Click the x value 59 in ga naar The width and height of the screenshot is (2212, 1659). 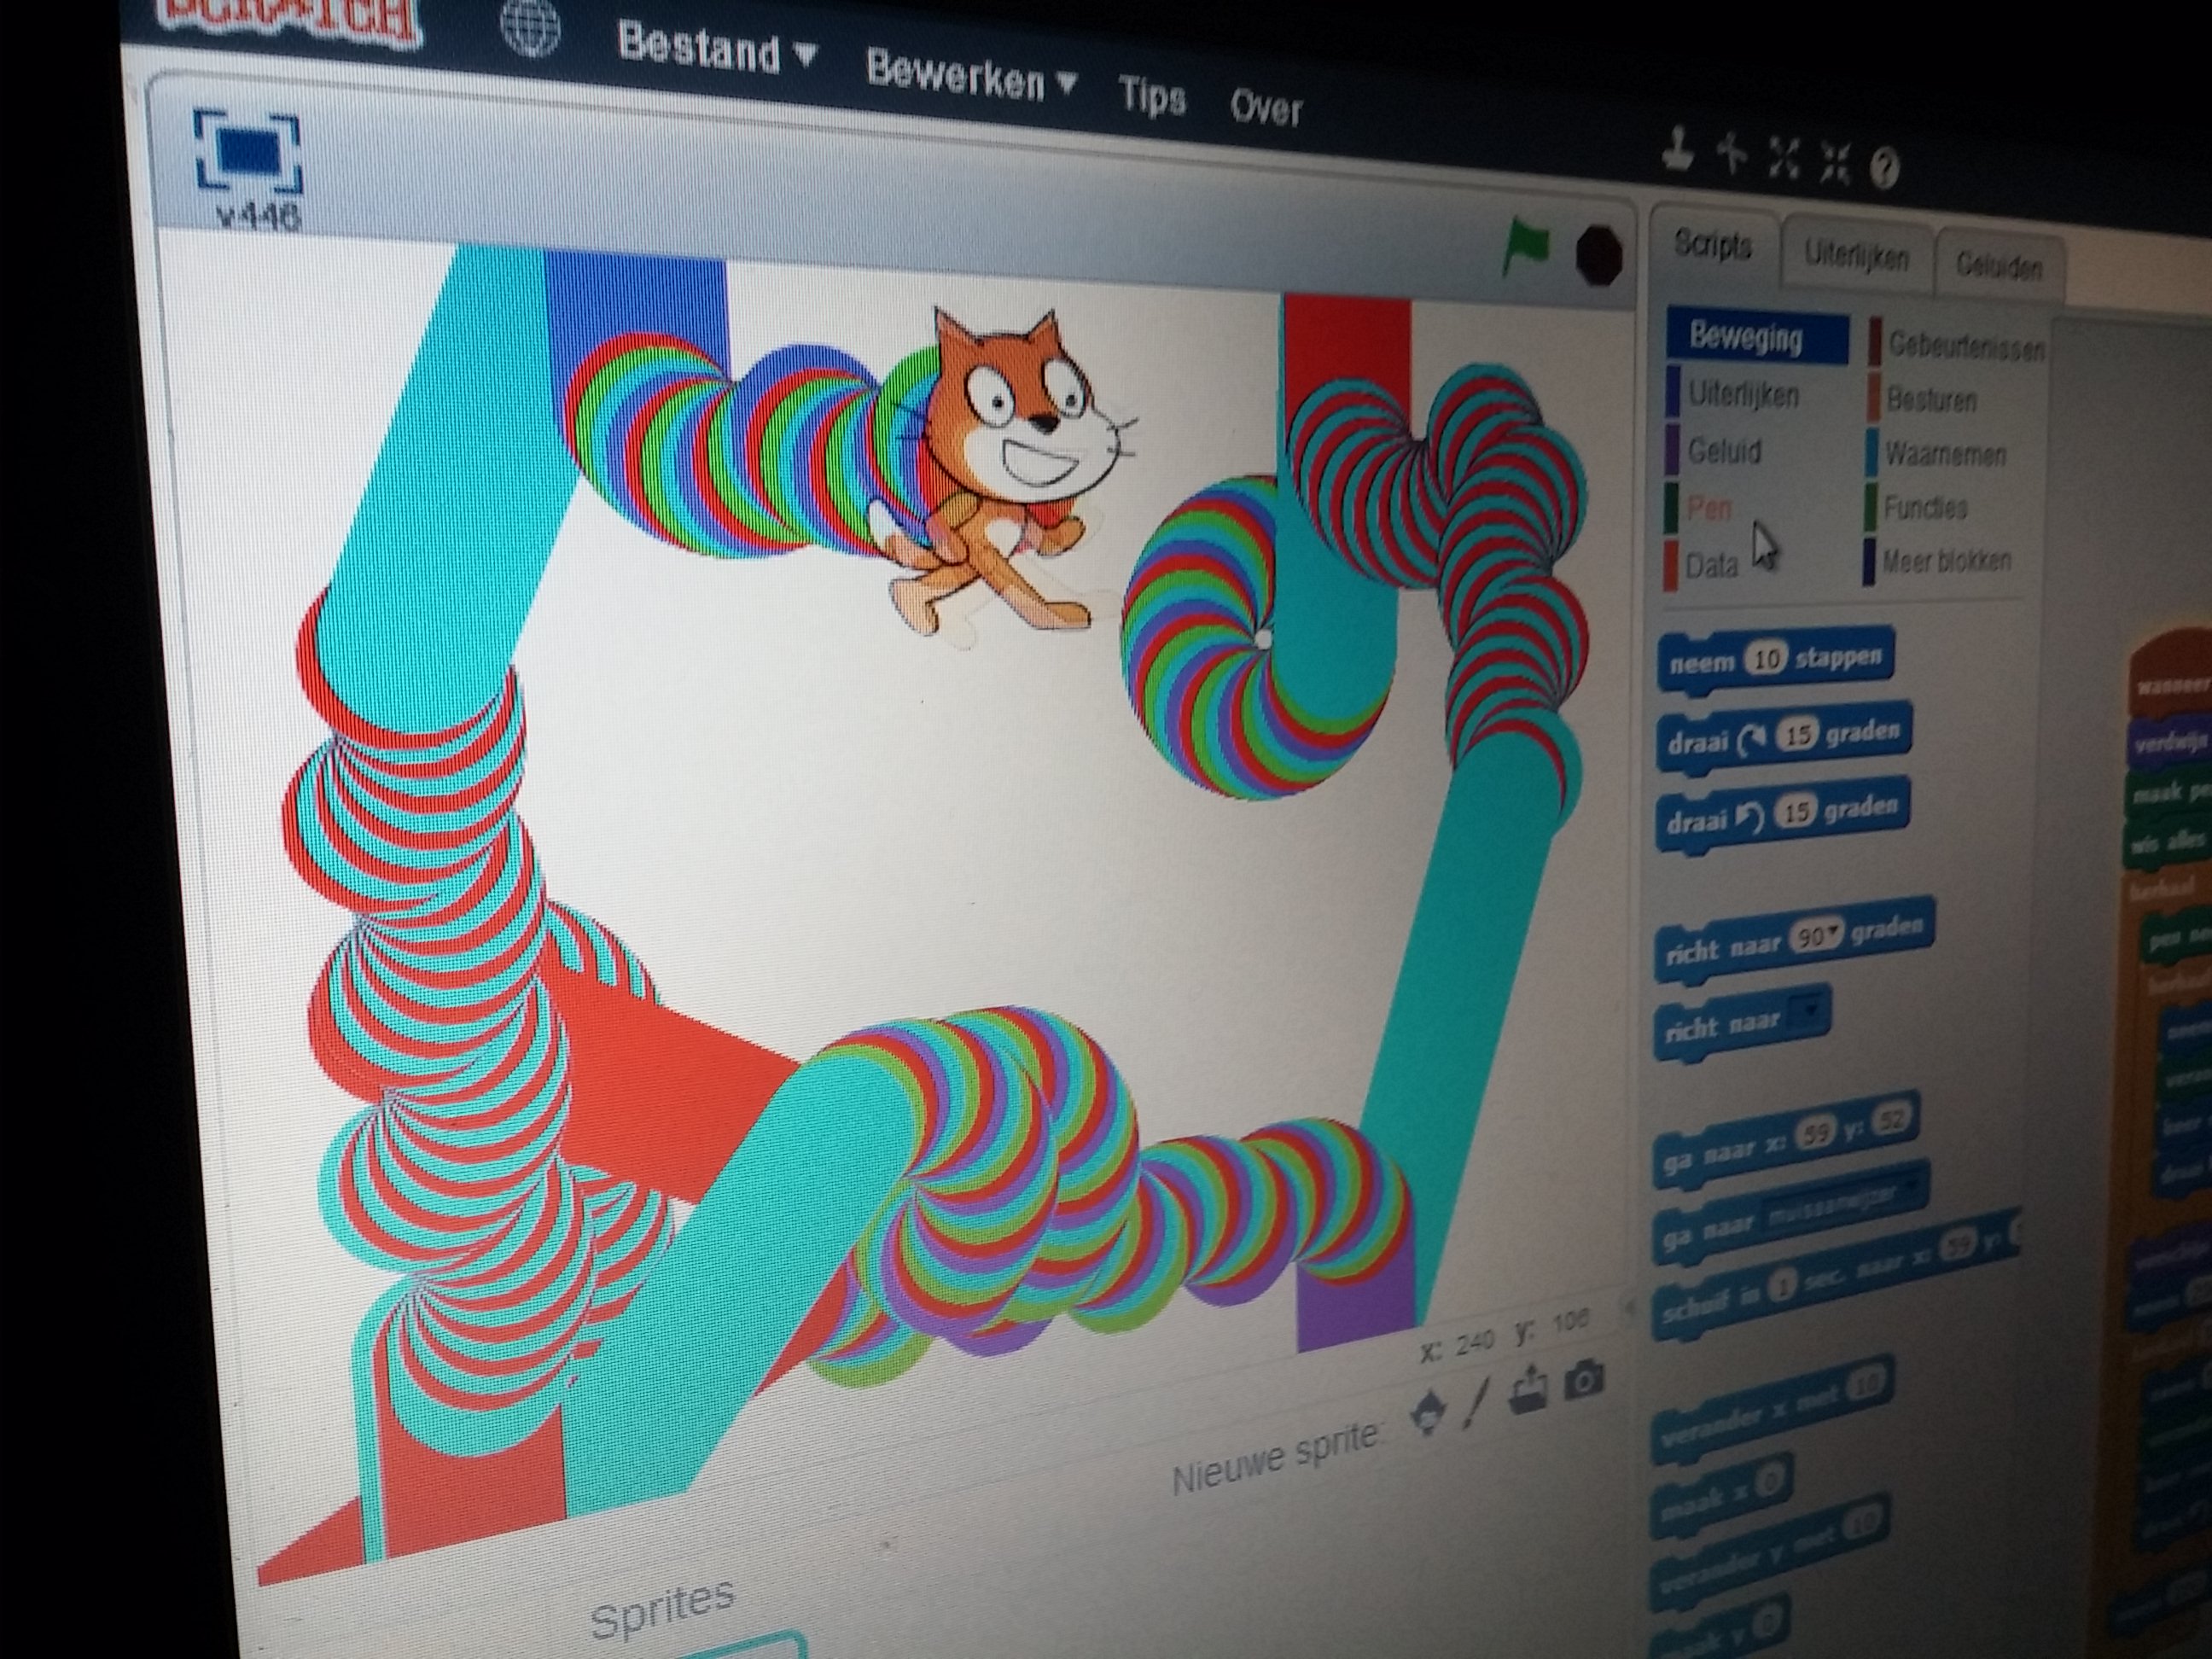[1814, 1133]
